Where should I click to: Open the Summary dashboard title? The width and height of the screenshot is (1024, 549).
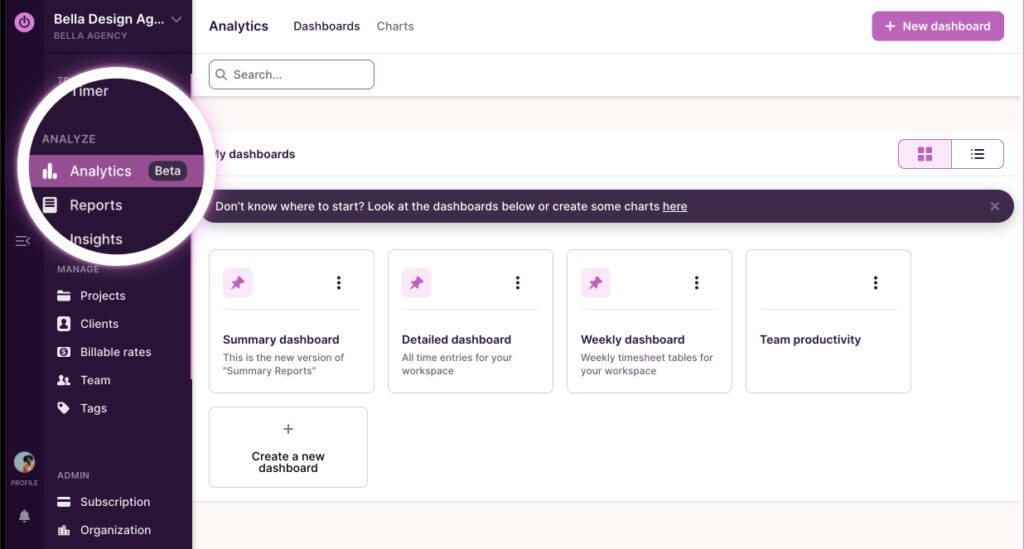[x=281, y=339]
